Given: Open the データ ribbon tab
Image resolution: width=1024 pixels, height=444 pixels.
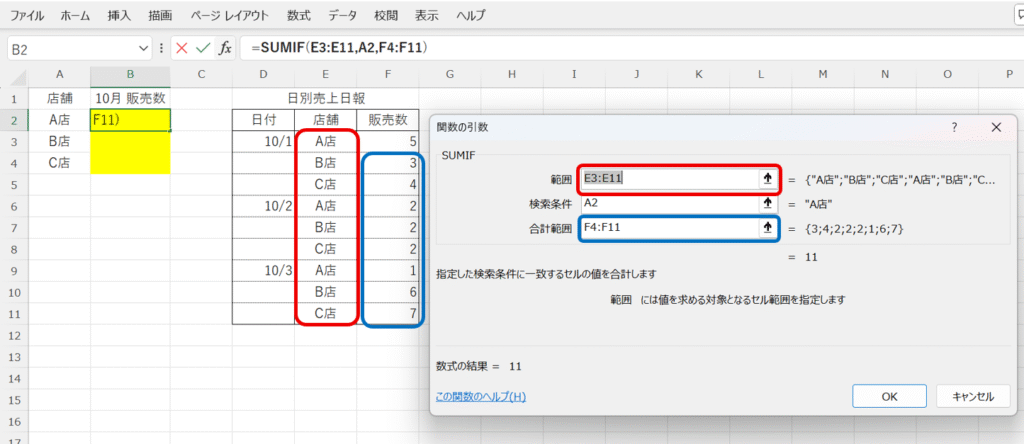Looking at the screenshot, I should pos(342,16).
